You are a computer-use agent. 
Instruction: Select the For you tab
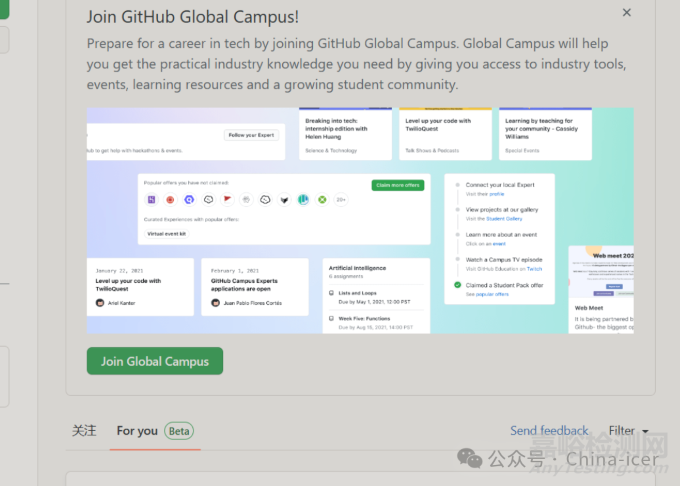coord(137,431)
